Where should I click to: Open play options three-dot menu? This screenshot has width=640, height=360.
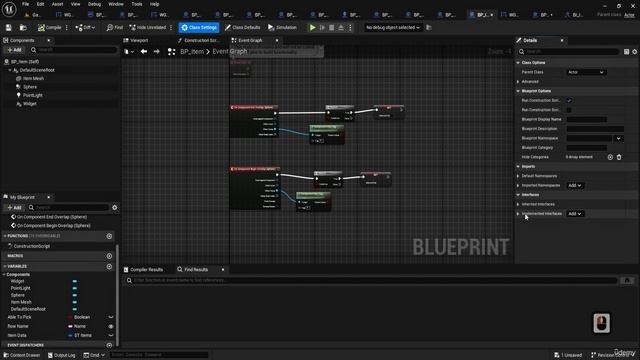coord(350,27)
